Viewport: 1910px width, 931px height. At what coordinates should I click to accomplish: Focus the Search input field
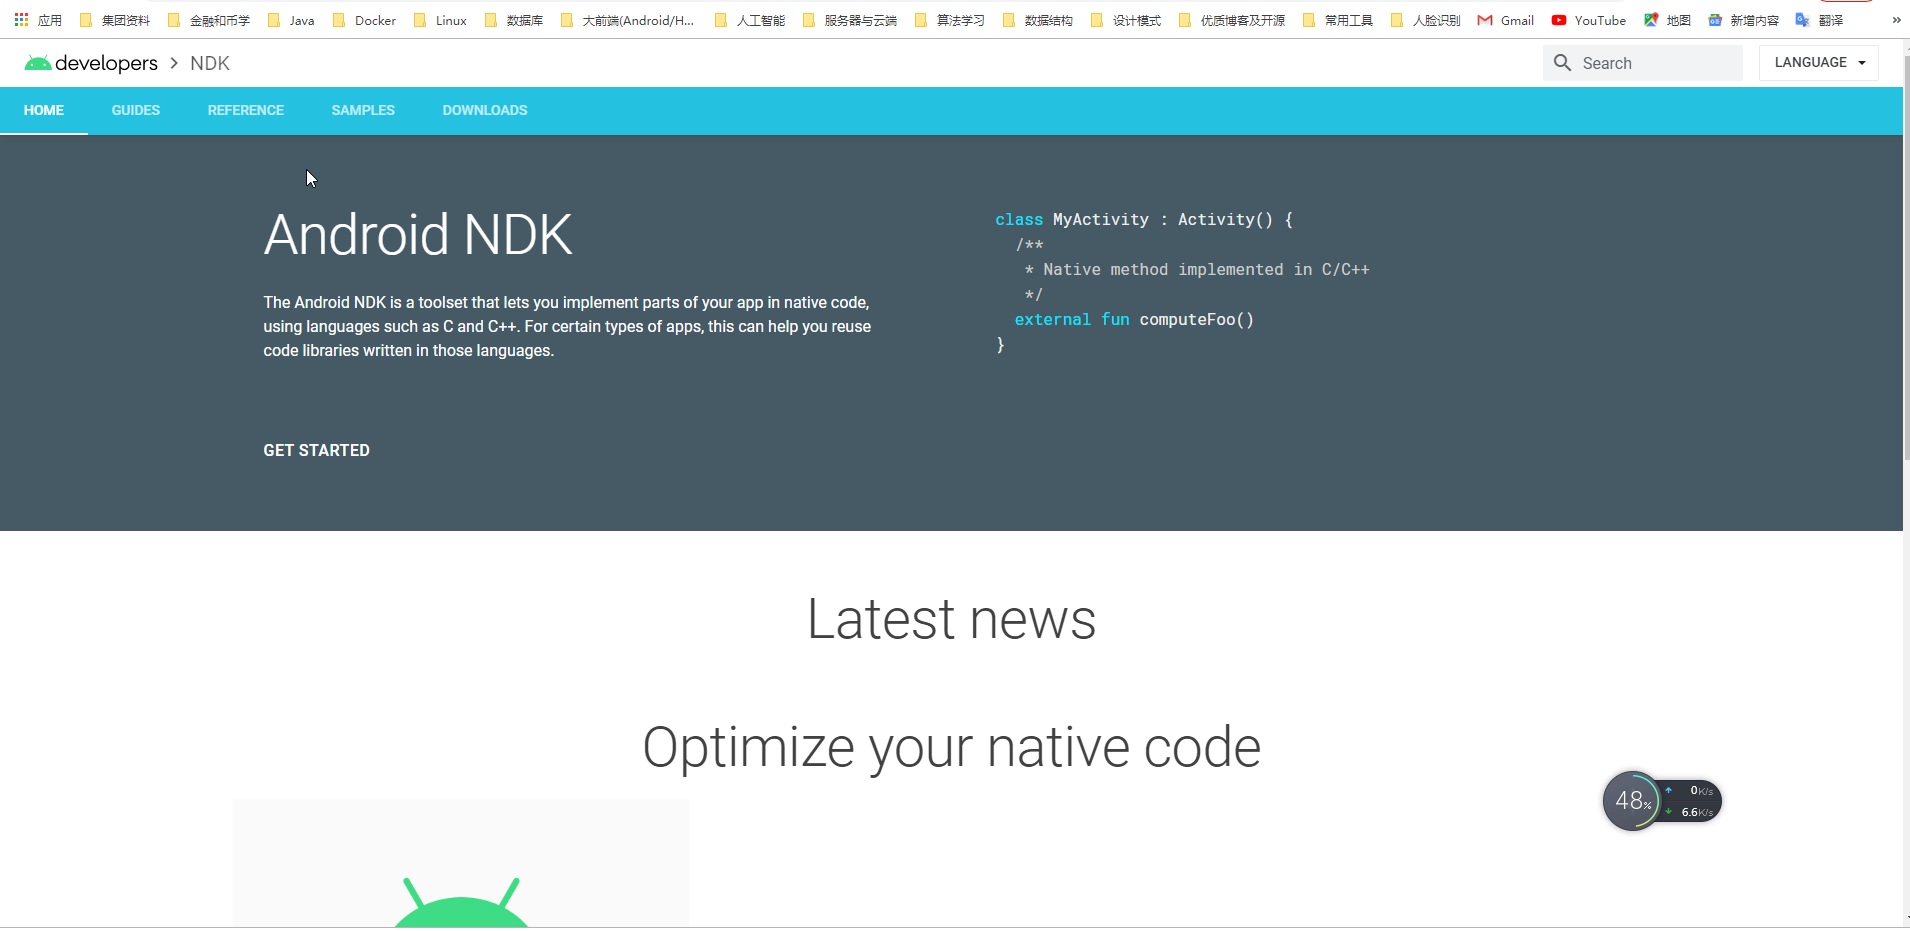(1643, 63)
